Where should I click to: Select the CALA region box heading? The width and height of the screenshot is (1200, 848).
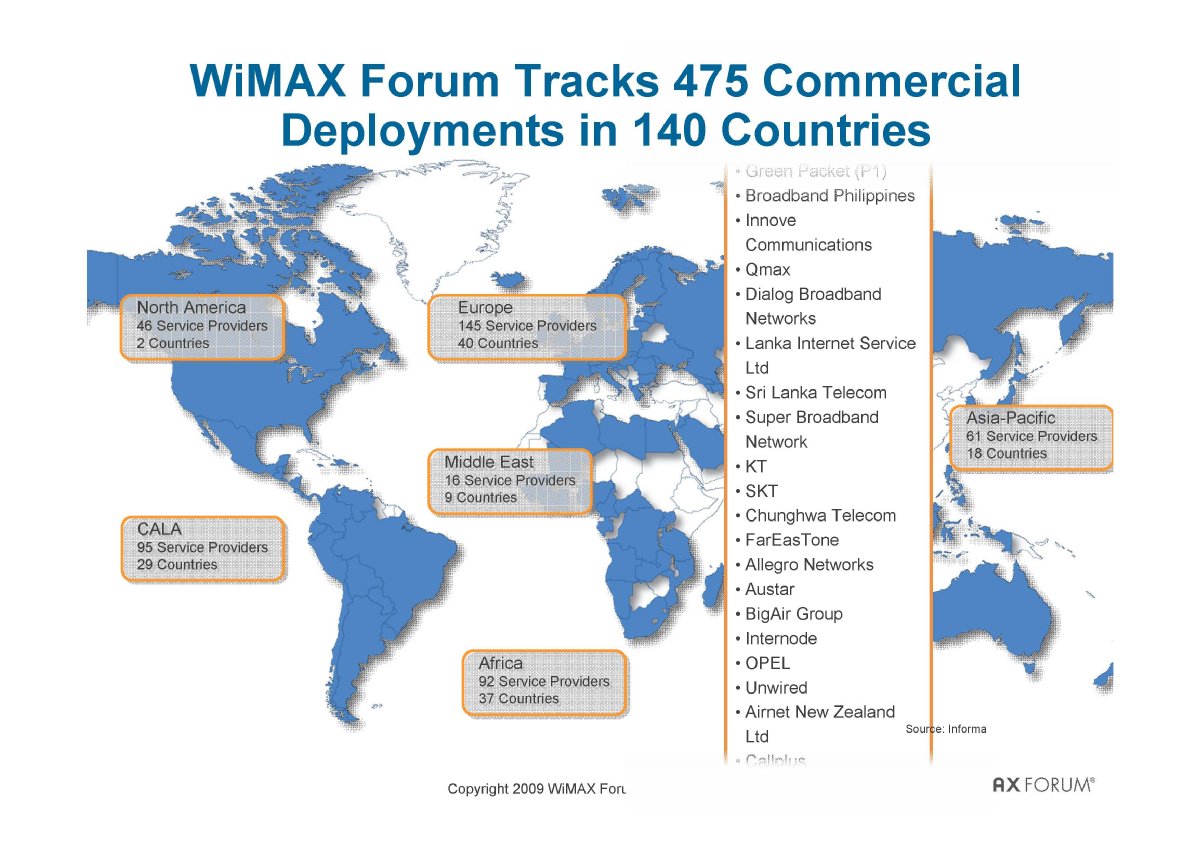[x=160, y=528]
